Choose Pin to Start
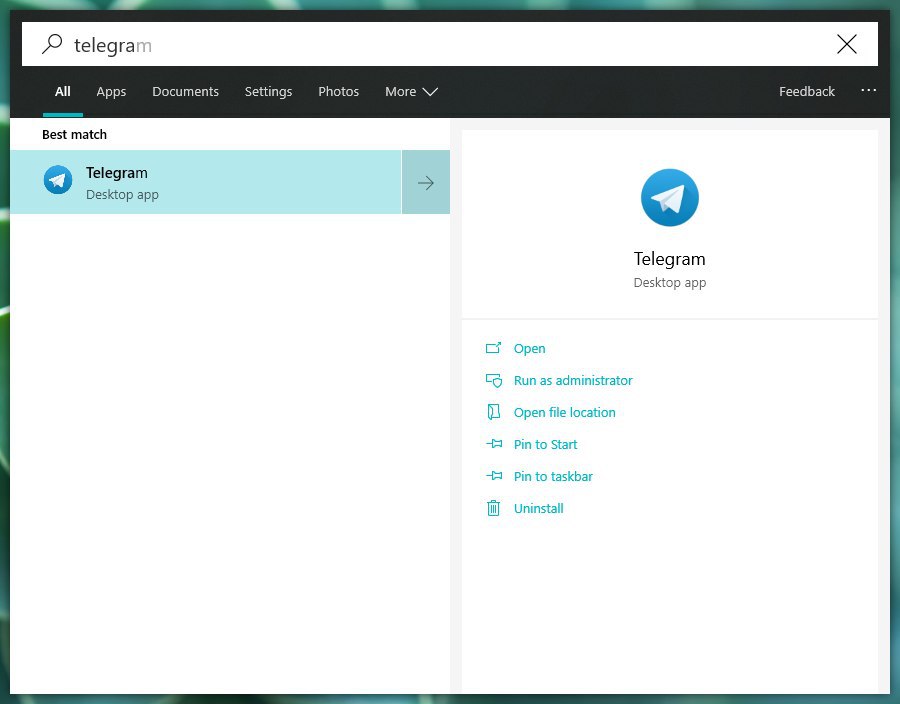This screenshot has height=704, width=900. pos(545,445)
